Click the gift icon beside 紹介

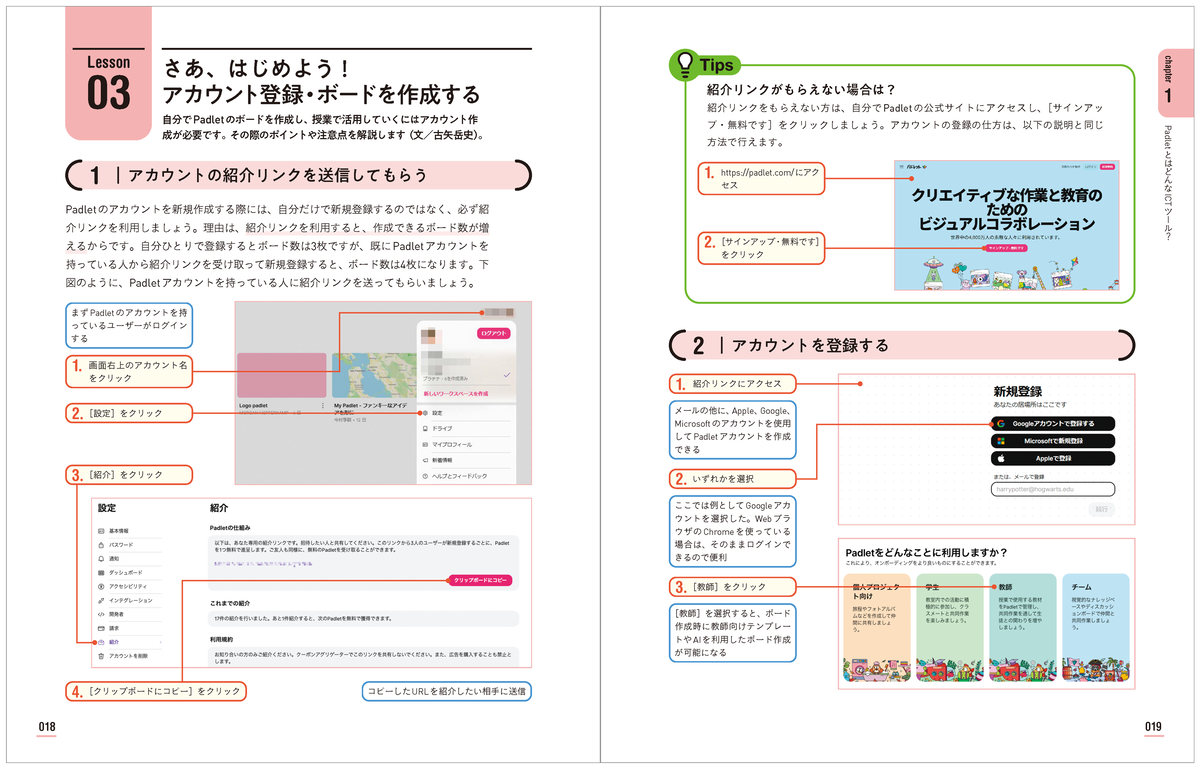tap(101, 642)
